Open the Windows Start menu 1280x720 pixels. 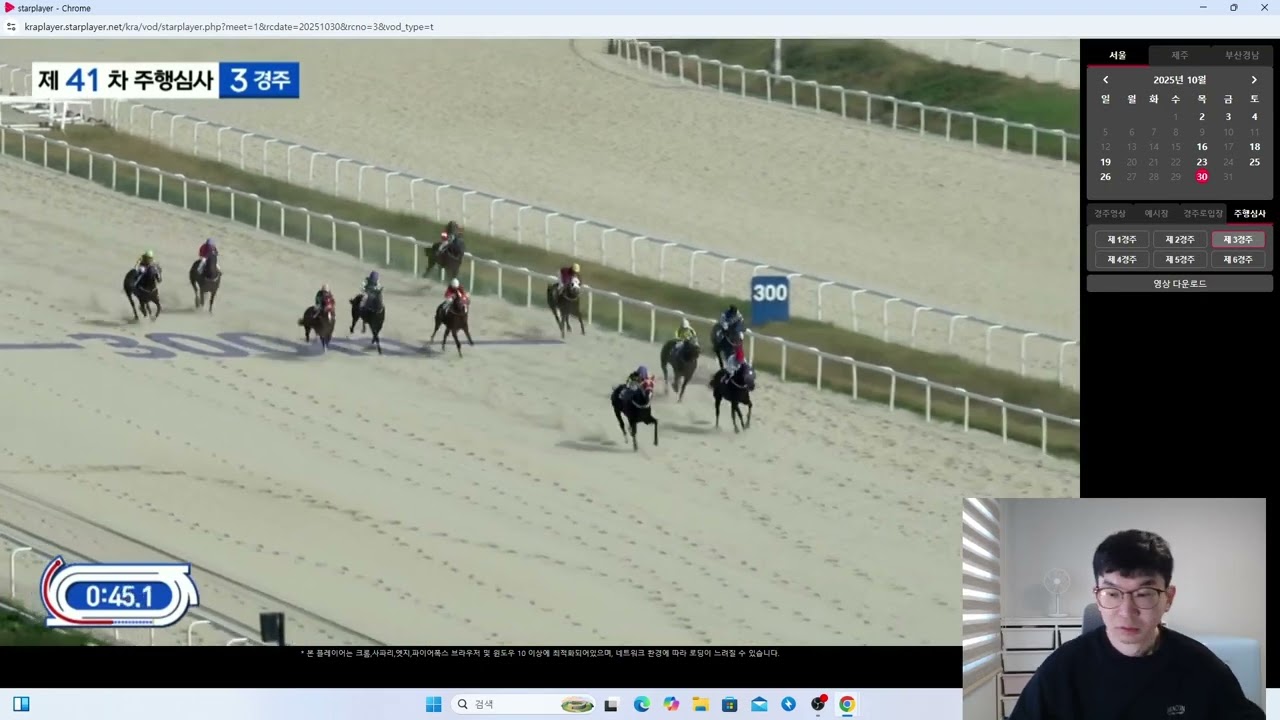tap(433, 704)
